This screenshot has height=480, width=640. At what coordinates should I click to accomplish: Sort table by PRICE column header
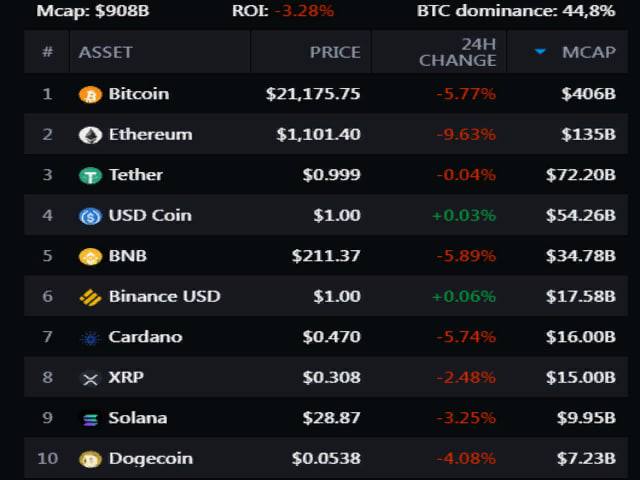(335, 52)
